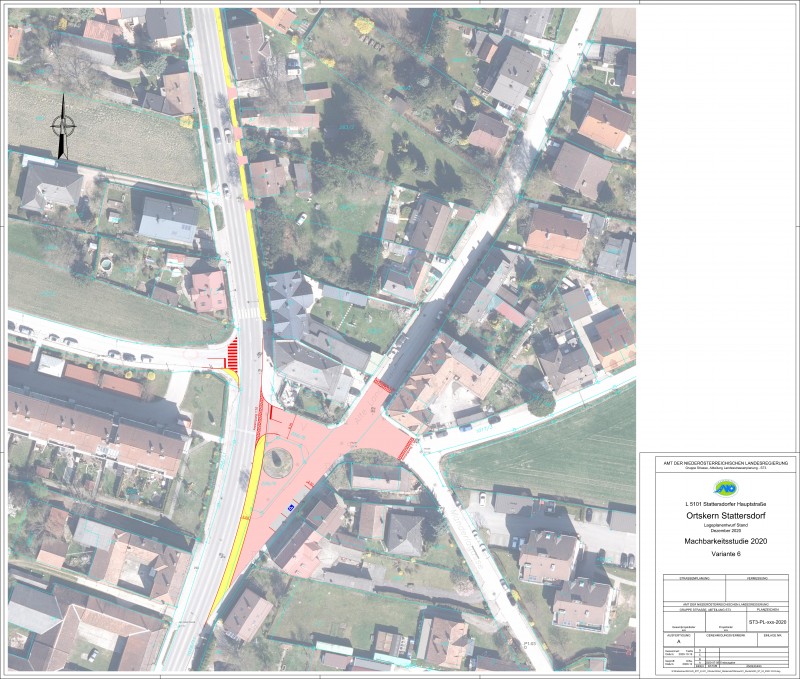Select the 'Variante 6' label
This screenshot has height=679, width=800.
[x=724, y=554]
